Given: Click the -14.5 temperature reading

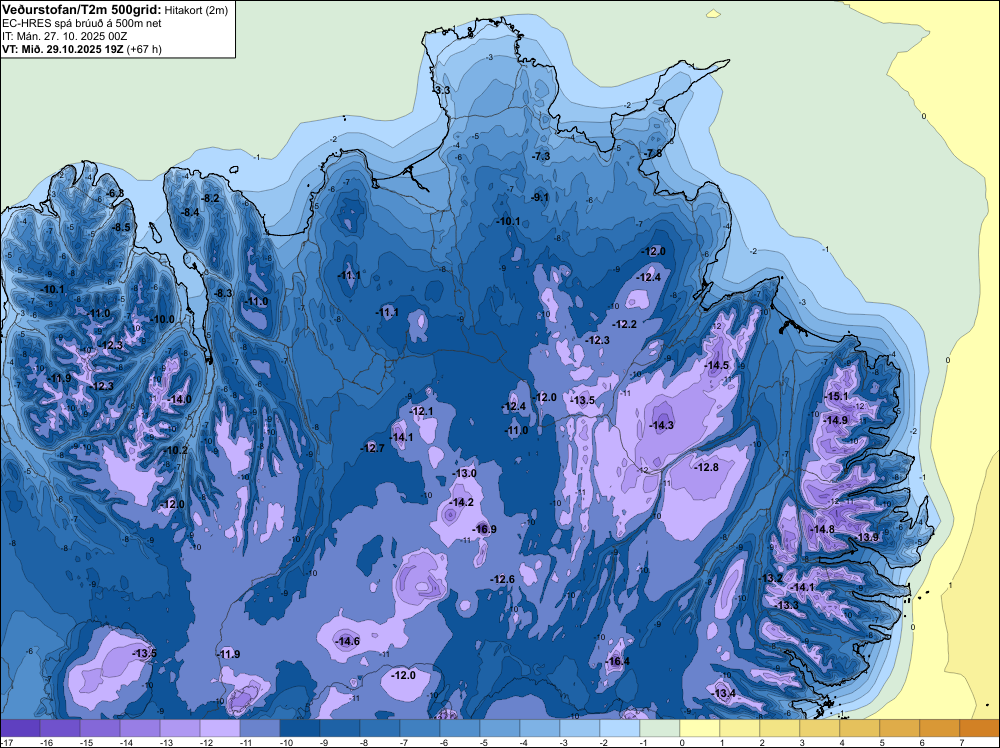Looking at the screenshot, I should click(716, 365).
